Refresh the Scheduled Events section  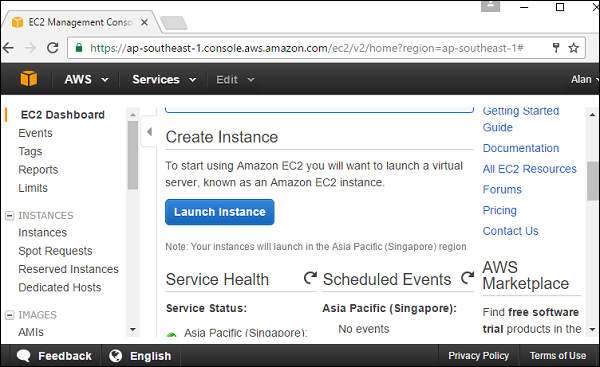[x=467, y=278]
